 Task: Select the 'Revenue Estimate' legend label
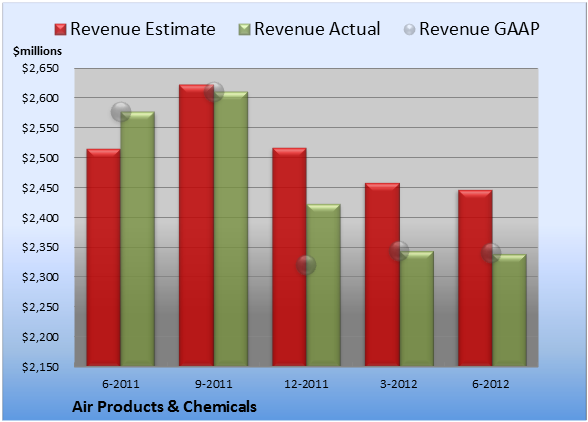tap(143, 29)
